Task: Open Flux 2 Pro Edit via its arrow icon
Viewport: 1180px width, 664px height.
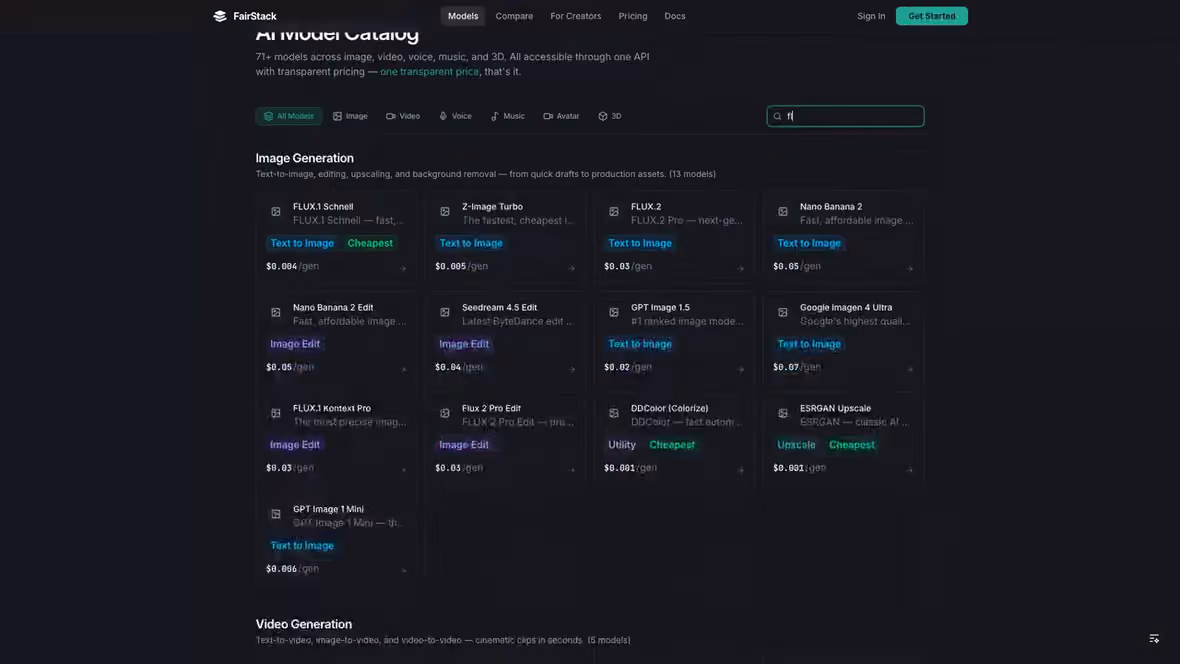Action: tap(572, 470)
